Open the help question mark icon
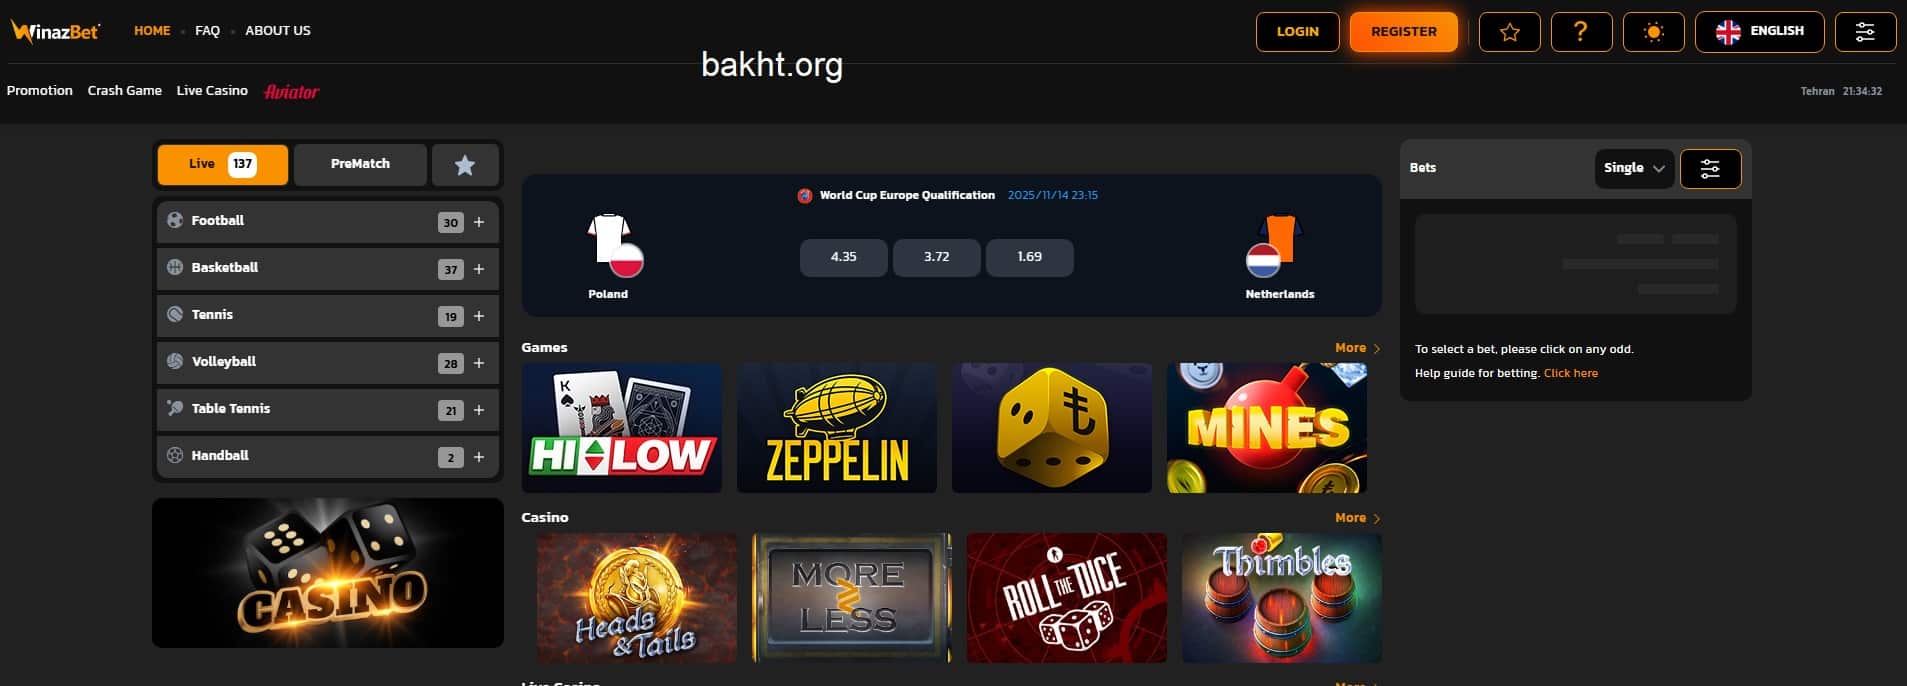This screenshot has height=686, width=1907. [1581, 32]
